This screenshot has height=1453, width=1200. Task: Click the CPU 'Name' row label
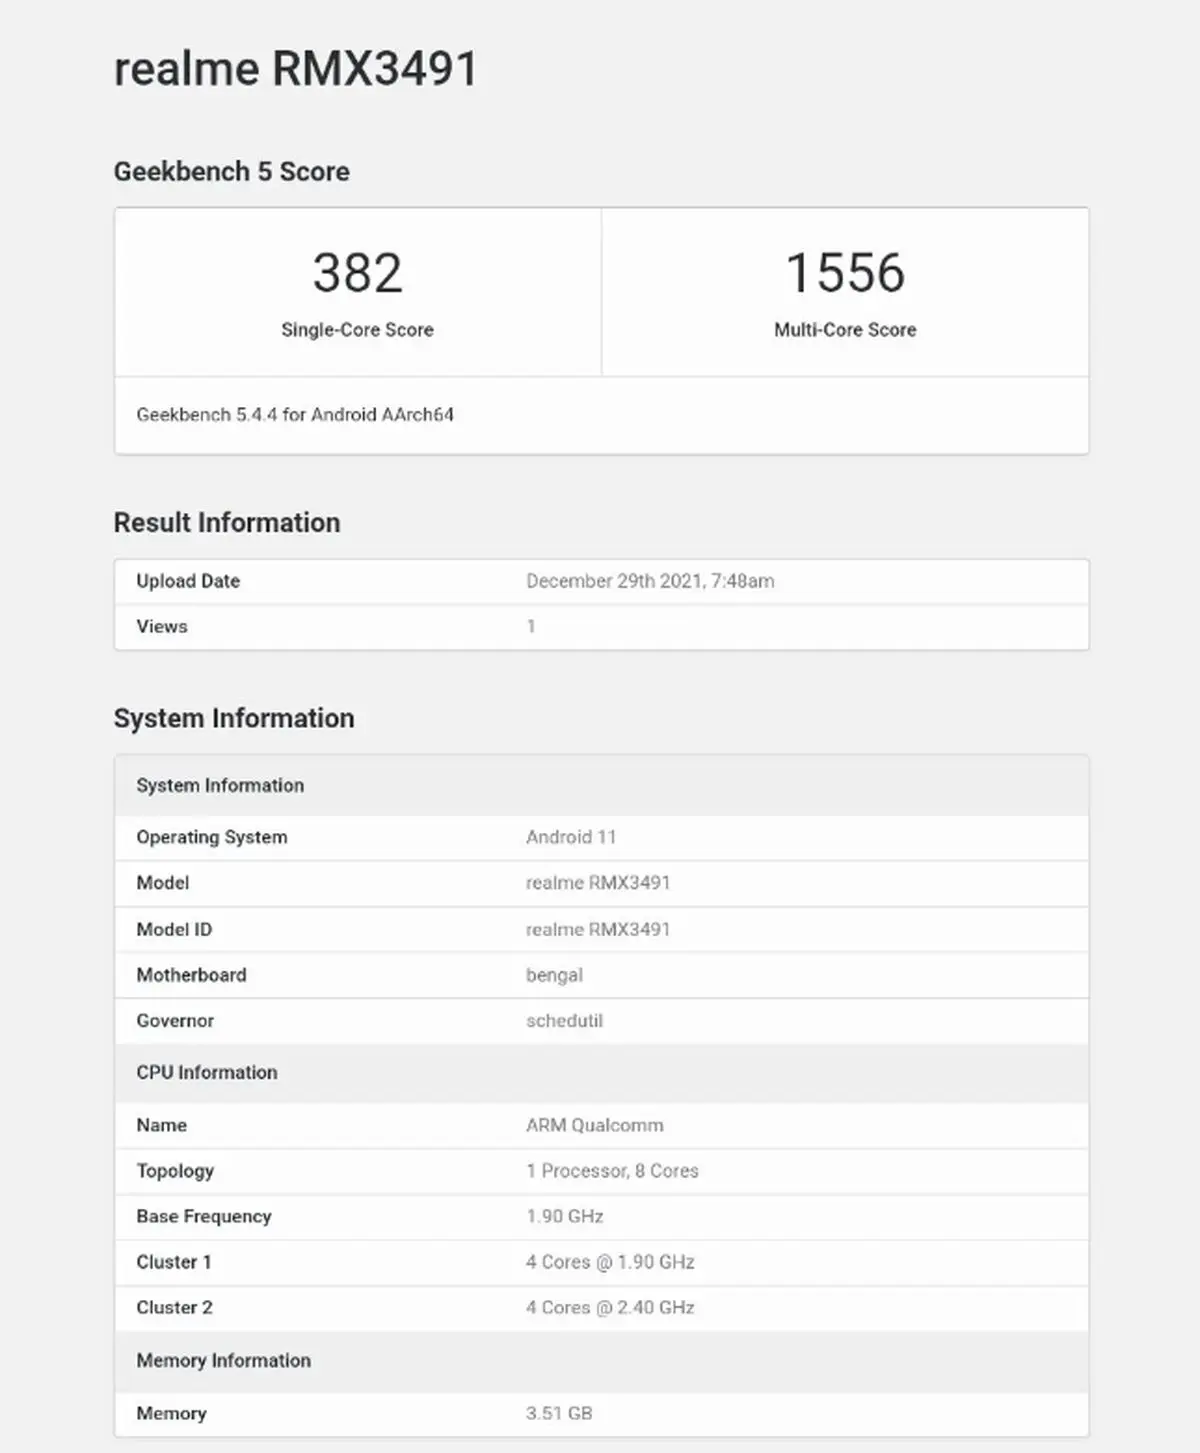tap(162, 1125)
